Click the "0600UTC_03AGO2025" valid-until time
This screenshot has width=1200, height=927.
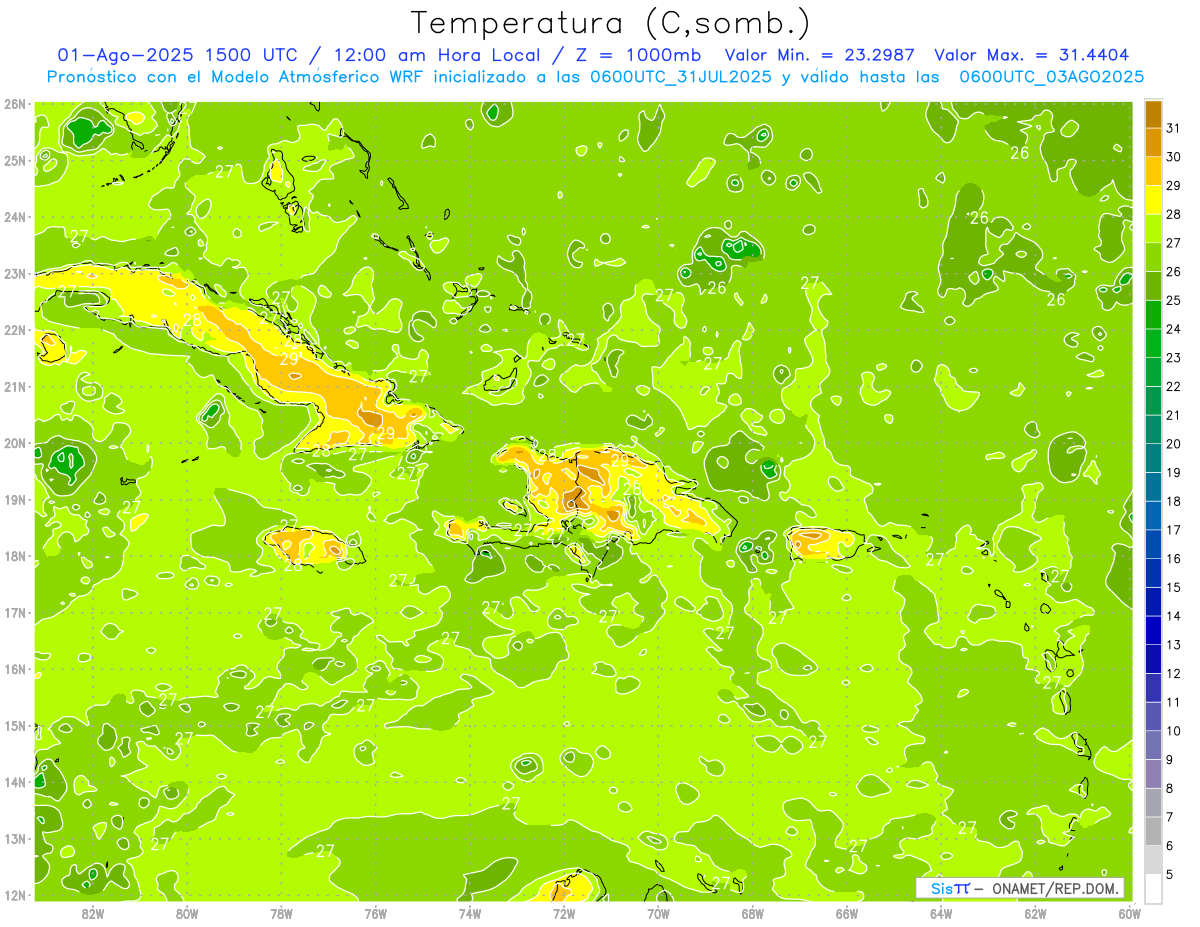1052,77
